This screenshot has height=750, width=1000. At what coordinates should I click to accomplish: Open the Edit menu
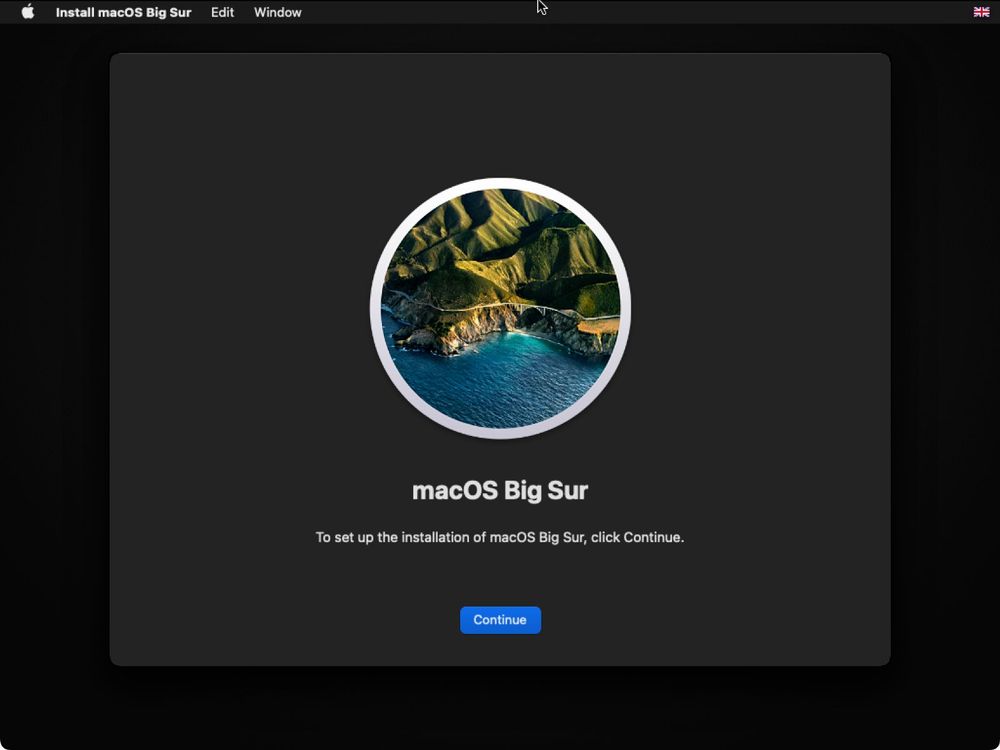[x=221, y=12]
